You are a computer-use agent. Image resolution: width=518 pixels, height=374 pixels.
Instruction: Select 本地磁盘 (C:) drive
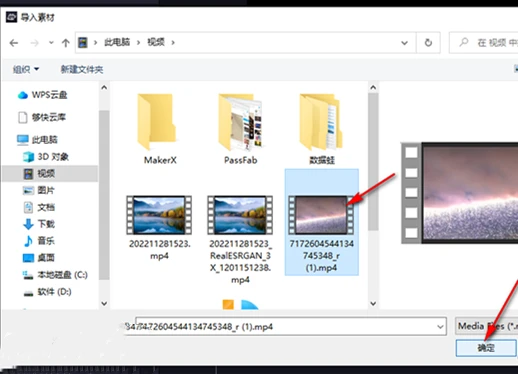(62, 275)
